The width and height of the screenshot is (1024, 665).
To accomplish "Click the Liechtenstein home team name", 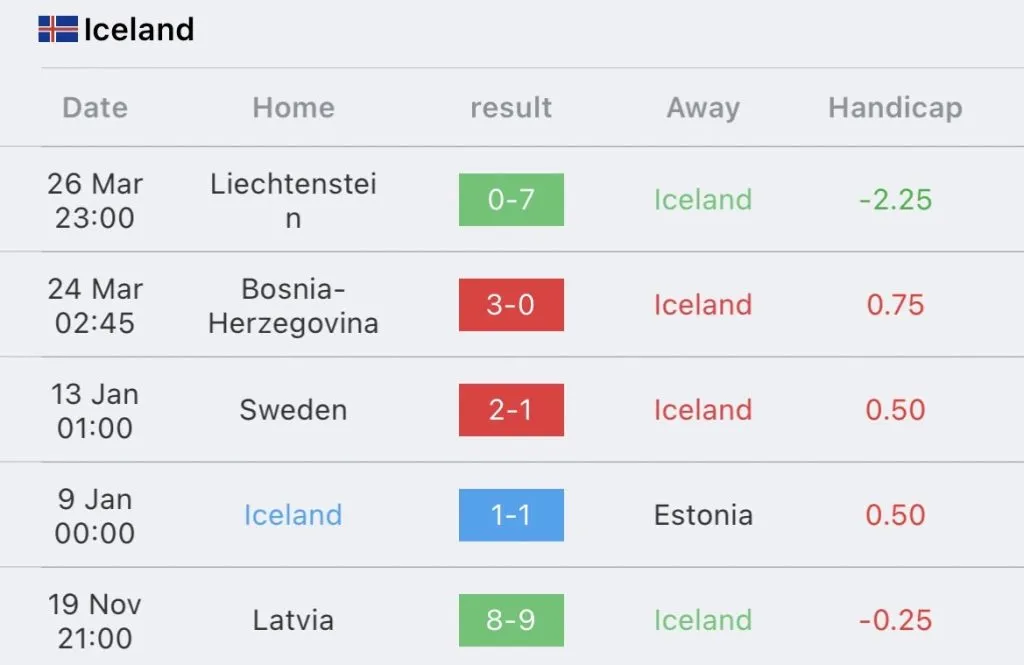I will (293, 200).
